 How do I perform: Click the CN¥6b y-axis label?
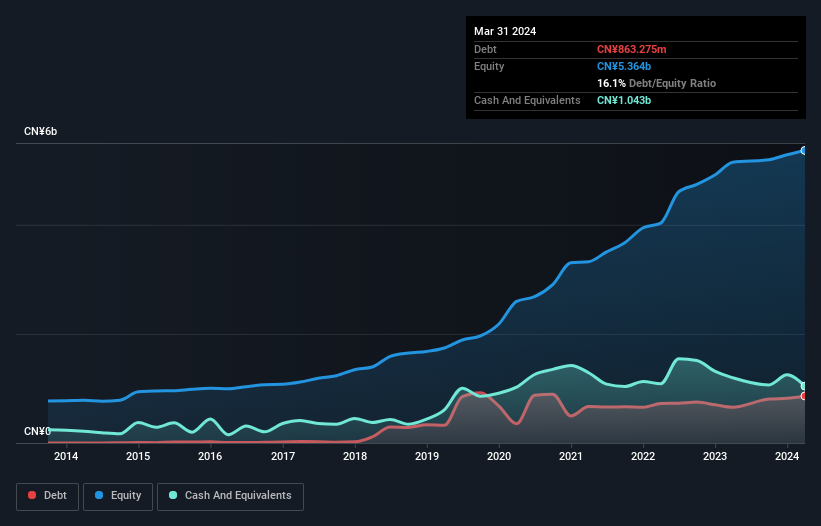pyautogui.click(x=40, y=131)
